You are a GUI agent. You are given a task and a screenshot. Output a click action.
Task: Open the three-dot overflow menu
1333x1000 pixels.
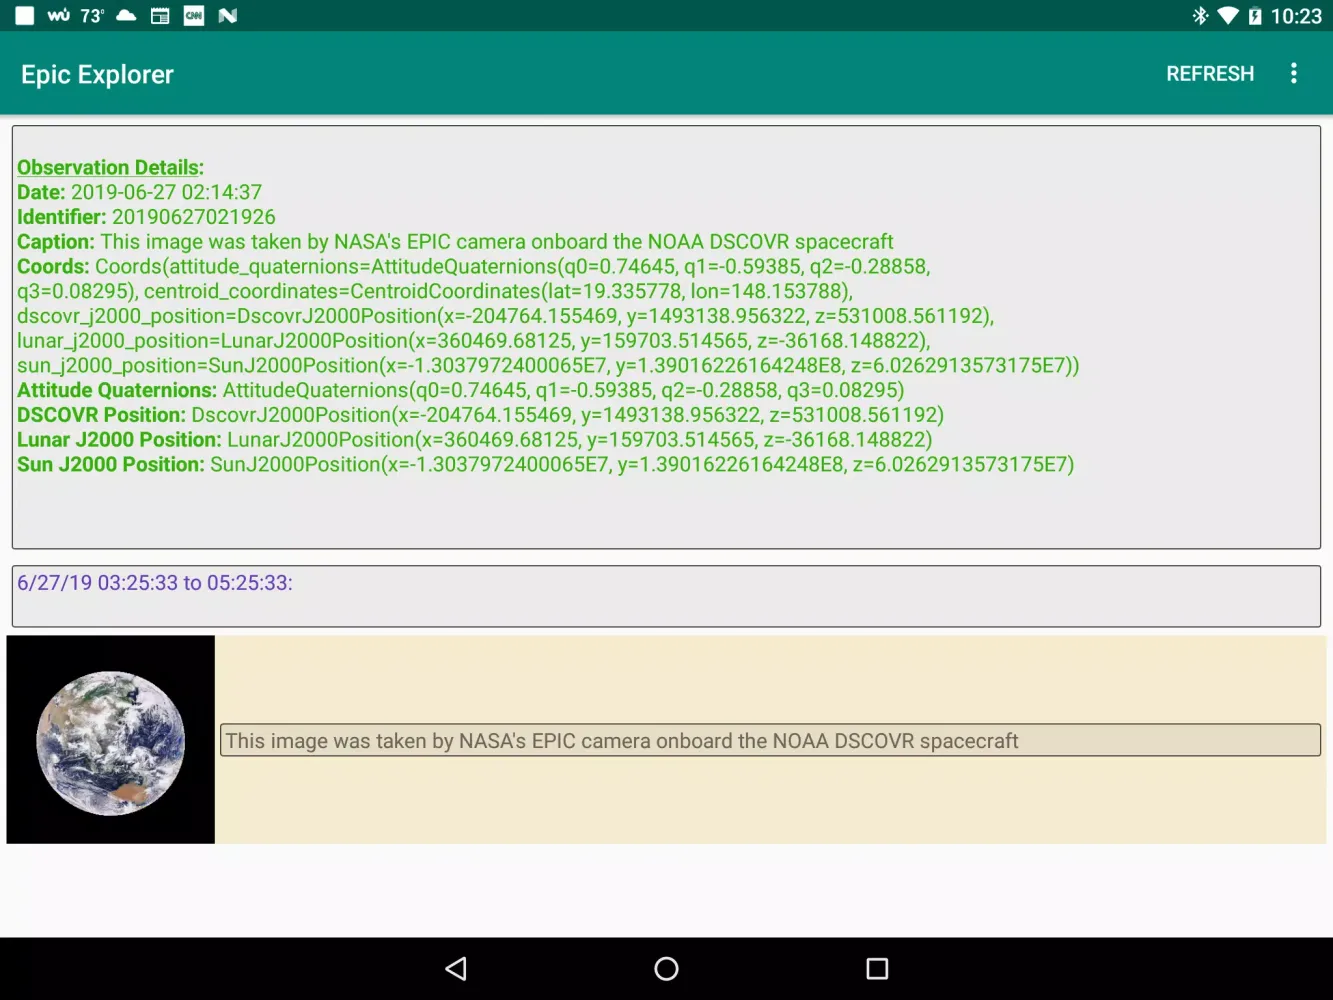pos(1293,74)
